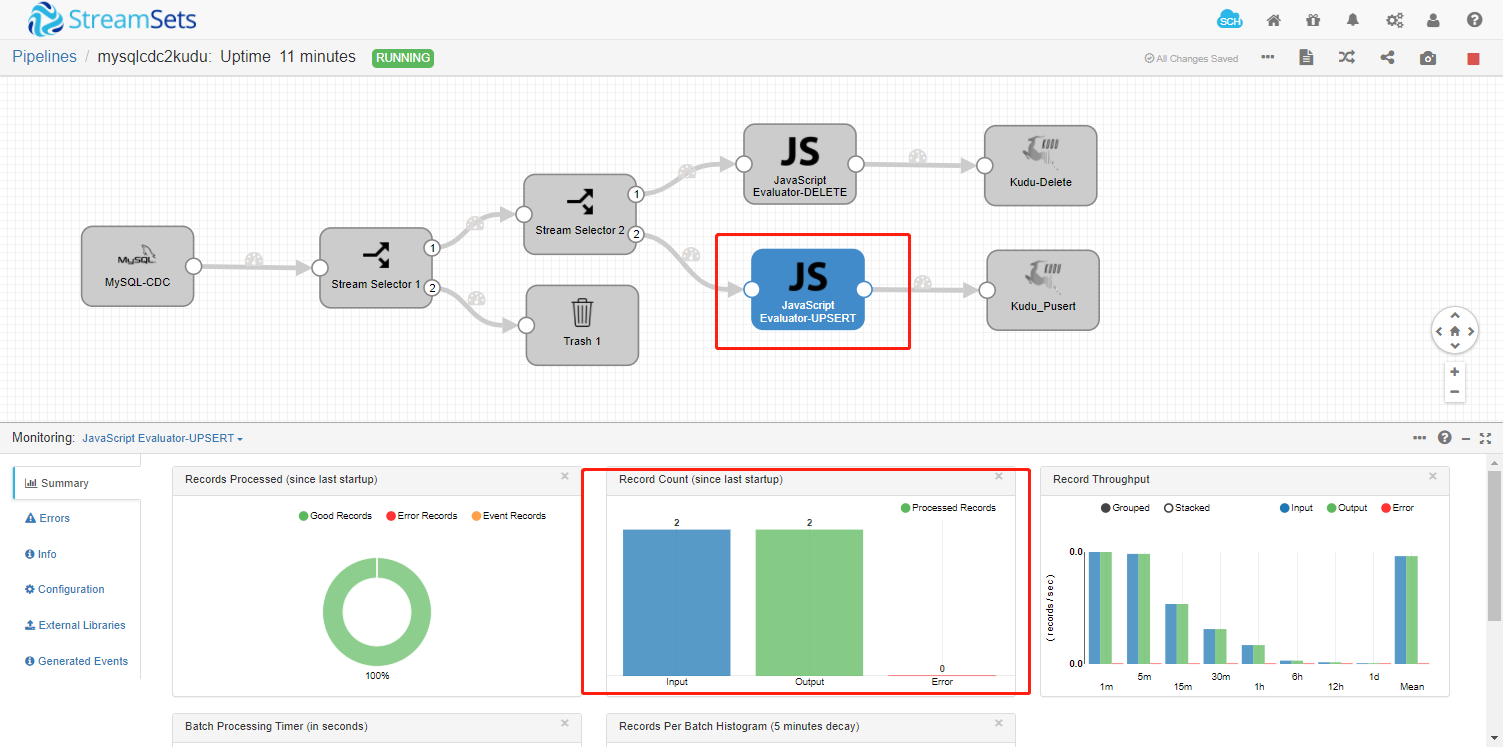Click the auto-arrange shuffle icon
The height and width of the screenshot is (749, 1503).
[1347, 58]
